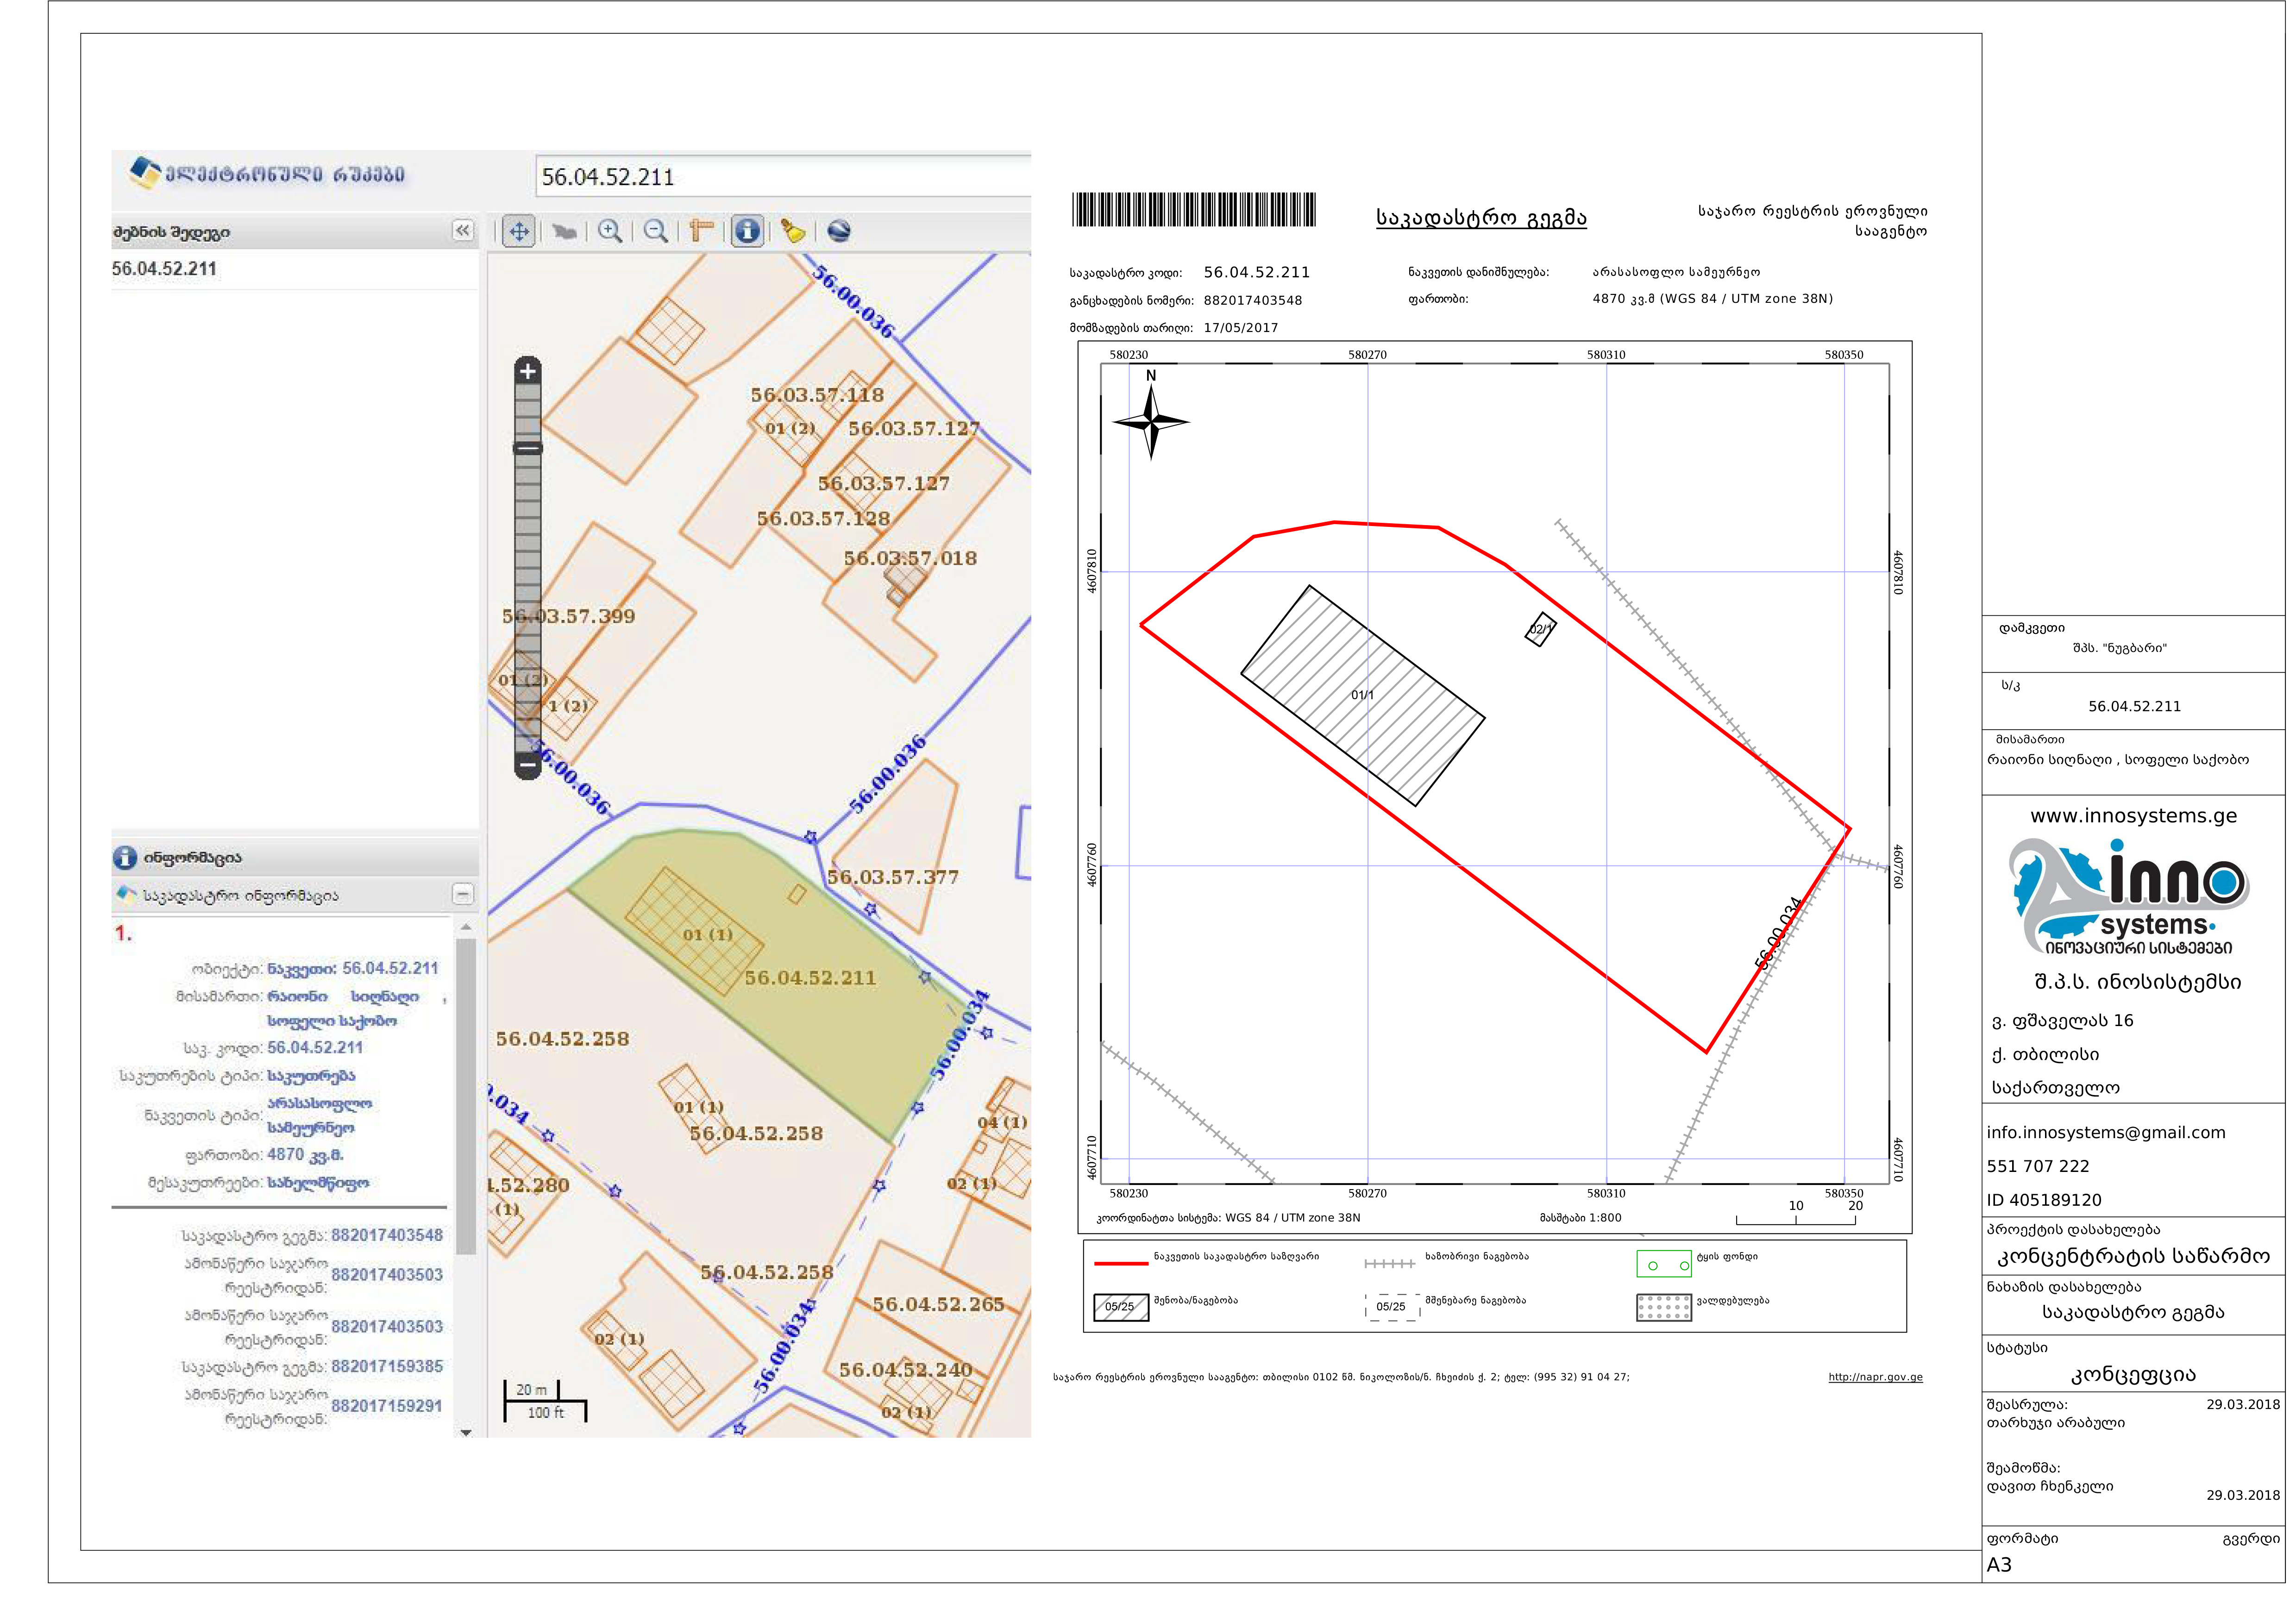Click parcel label 56.03.57.018 on map
Image resolution: width=2296 pixels, height=1616 pixels.
point(910,559)
